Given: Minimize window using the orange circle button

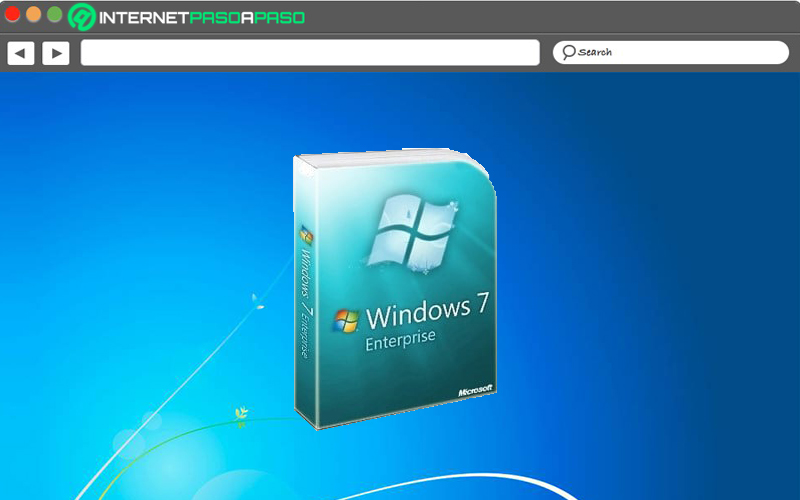Looking at the screenshot, I should point(33,14).
